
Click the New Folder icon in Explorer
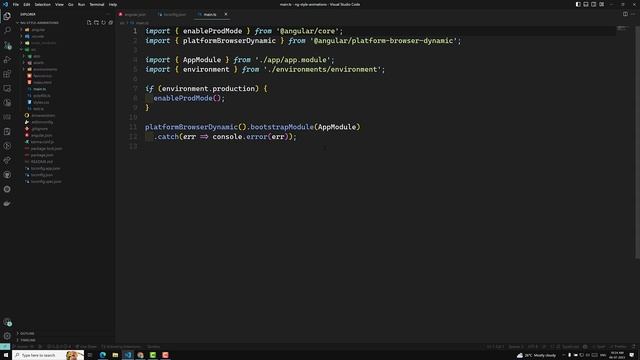click(x=96, y=23)
